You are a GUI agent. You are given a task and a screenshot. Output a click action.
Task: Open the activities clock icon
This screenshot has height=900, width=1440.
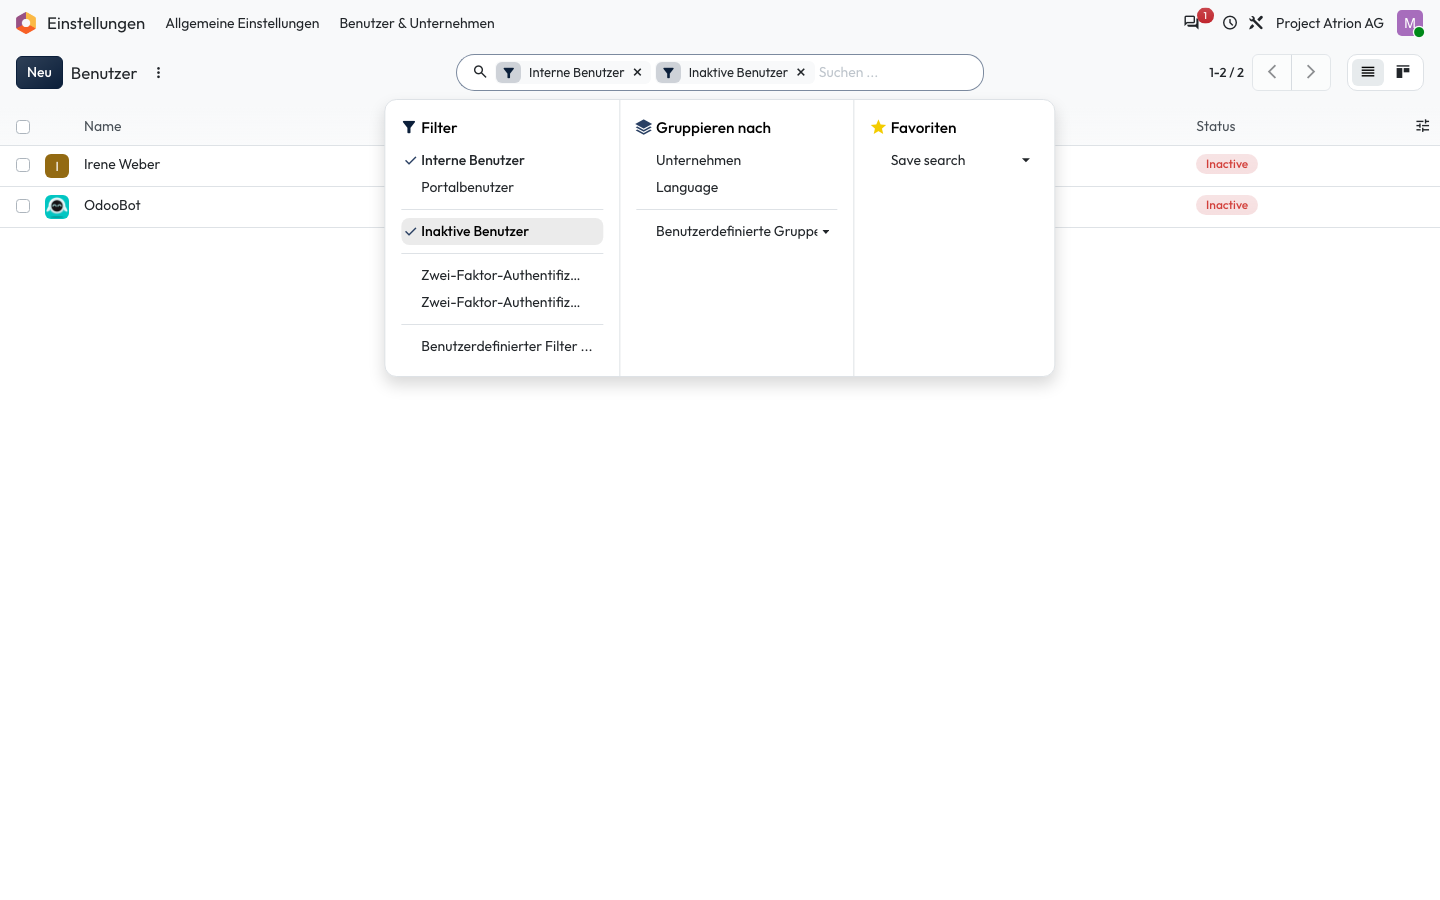[1230, 22]
